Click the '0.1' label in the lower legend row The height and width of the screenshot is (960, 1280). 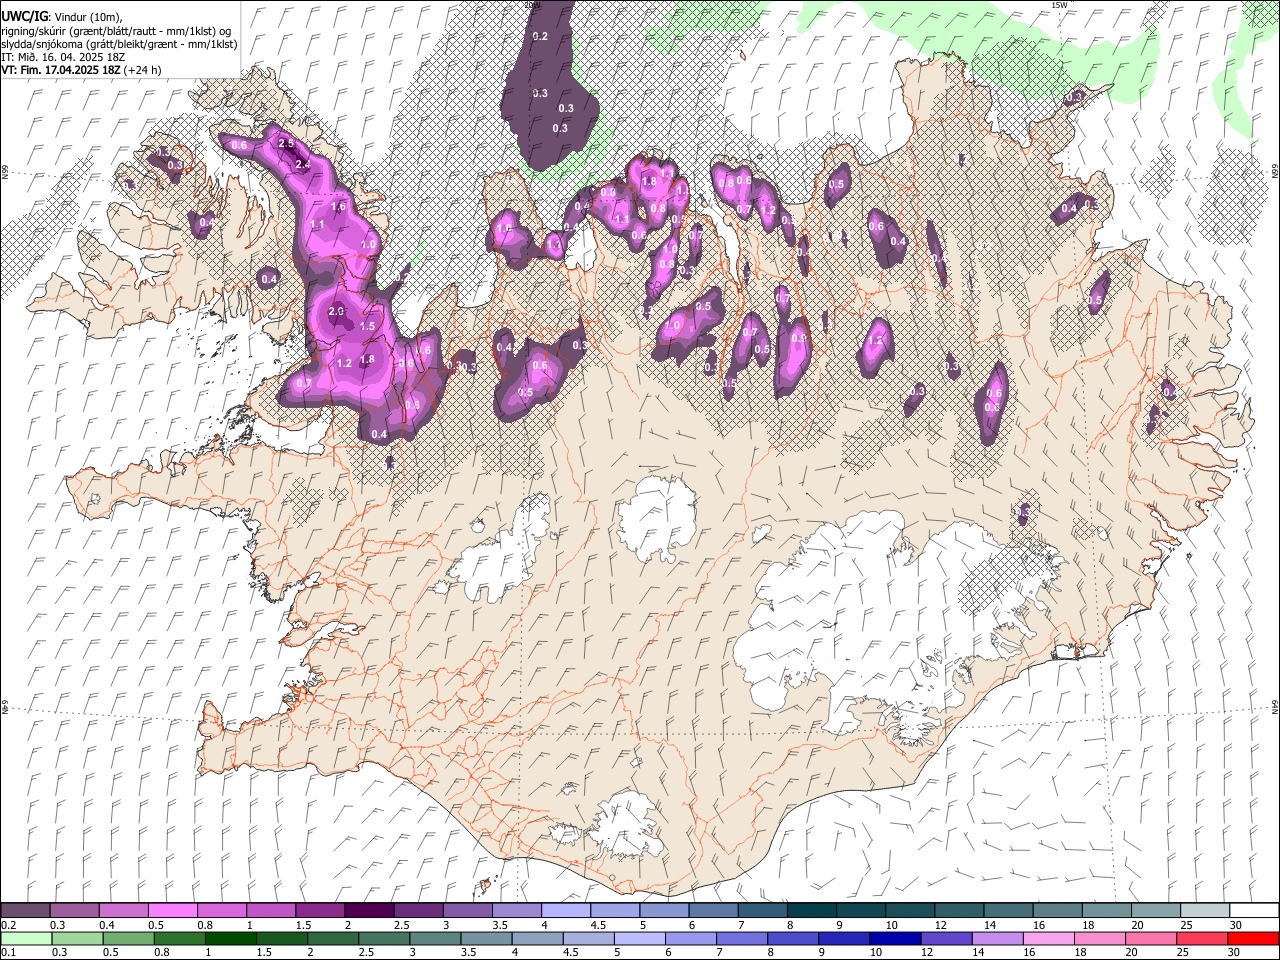click(8, 953)
